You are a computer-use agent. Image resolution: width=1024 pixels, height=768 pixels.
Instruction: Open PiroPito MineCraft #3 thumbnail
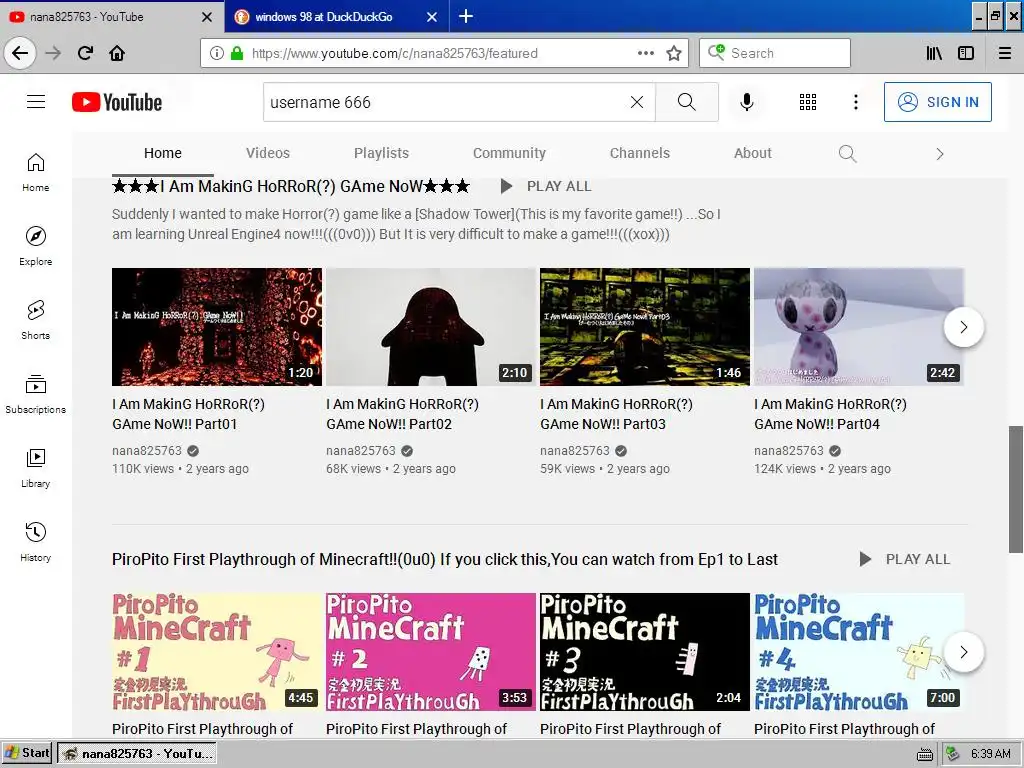tap(645, 652)
